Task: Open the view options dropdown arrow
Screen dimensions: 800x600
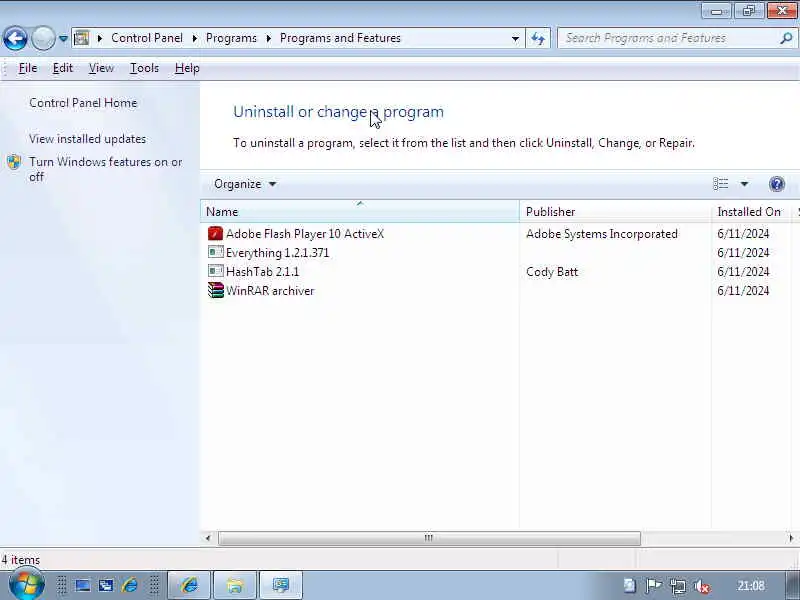Action: coord(744,184)
